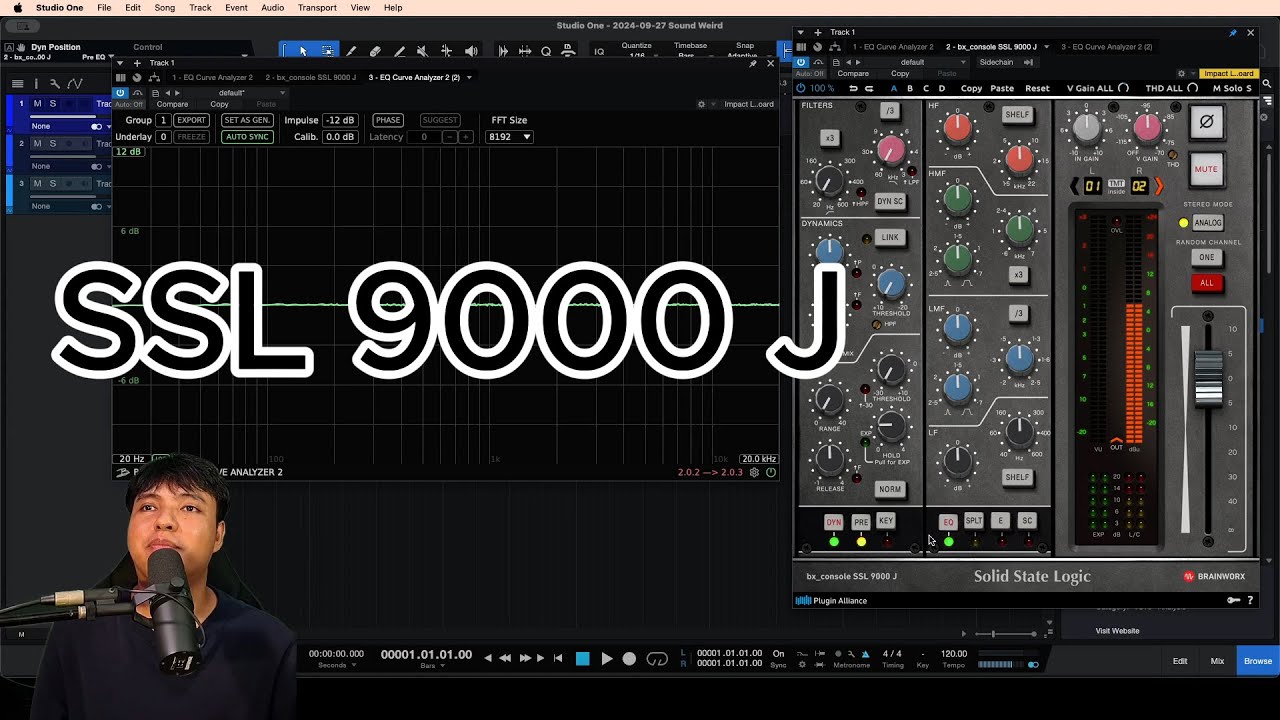
Task: Click the Record button in transport
Action: (629, 659)
